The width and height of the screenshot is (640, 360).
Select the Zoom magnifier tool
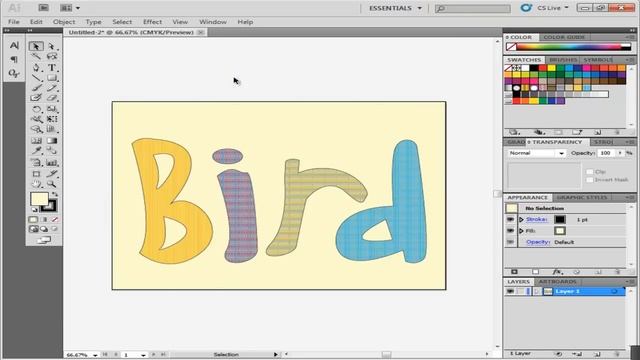point(51,184)
